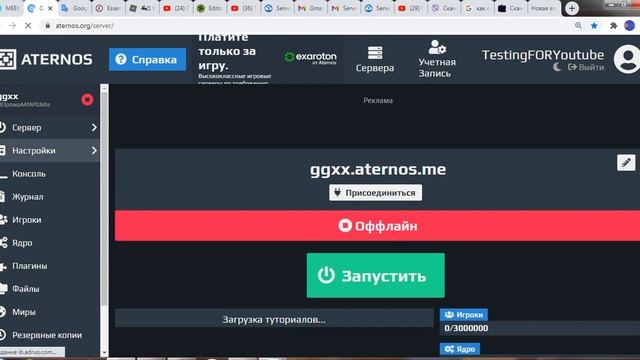Image resolution: width=640 pixels, height=360 pixels.
Task: Click the sidebar scroll up arrow
Action: [104, 88]
